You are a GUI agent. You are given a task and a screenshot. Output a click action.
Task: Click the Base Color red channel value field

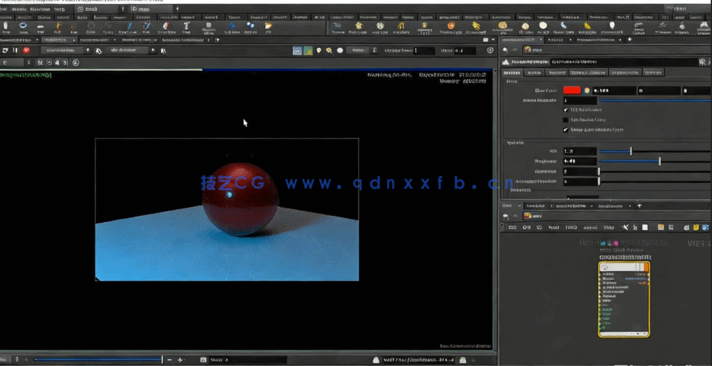pyautogui.click(x=614, y=90)
